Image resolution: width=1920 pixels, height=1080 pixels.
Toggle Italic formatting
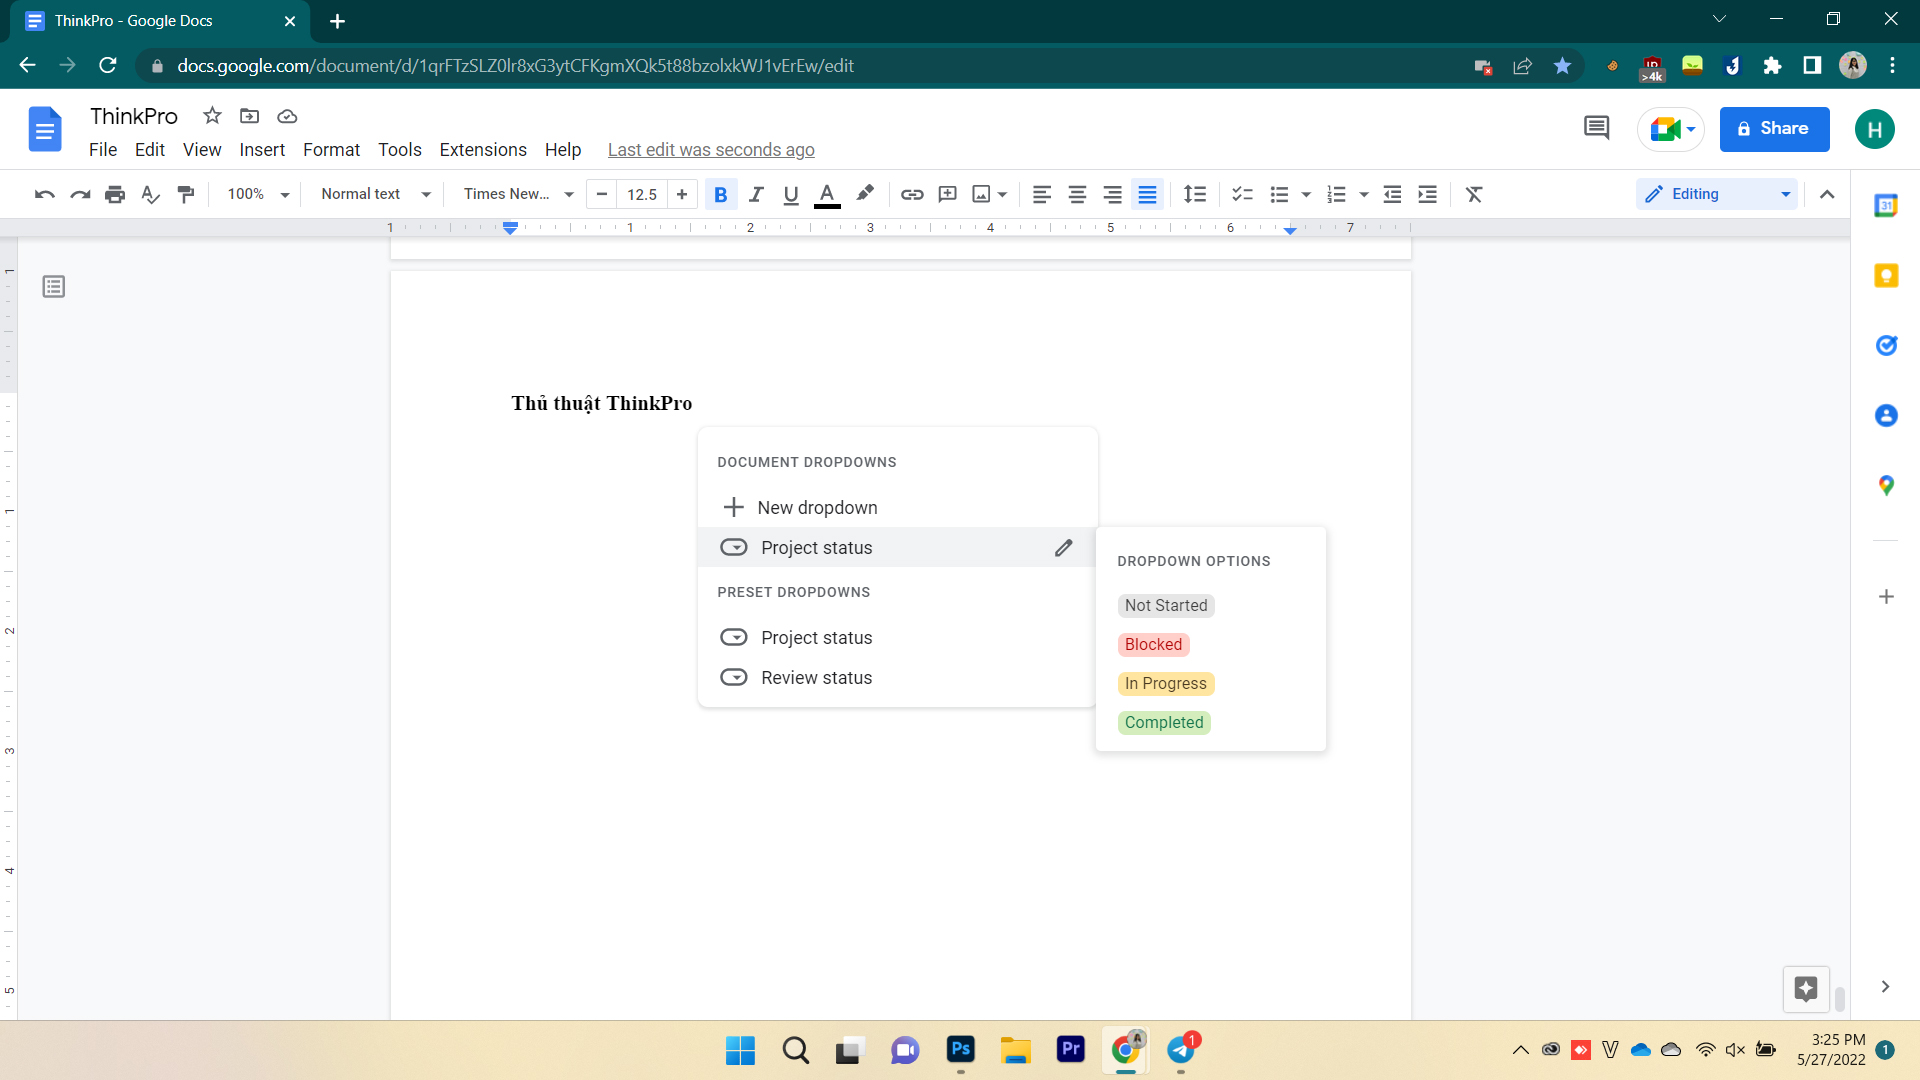coord(756,194)
